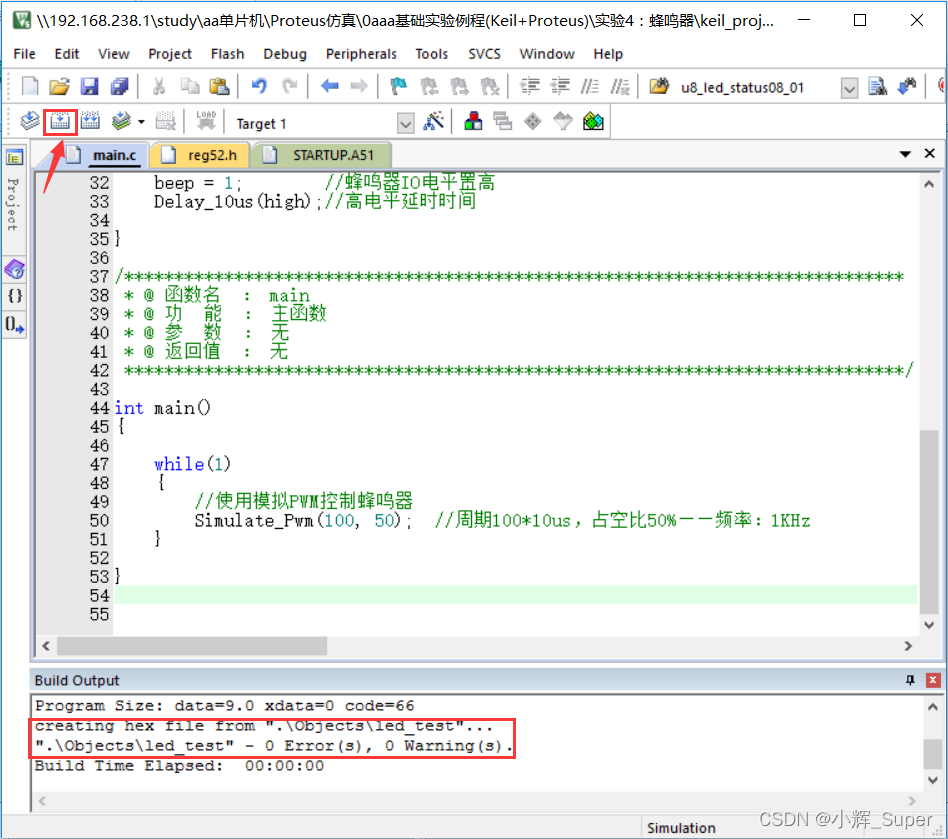
Task: Build target files icon
Action: (60, 121)
